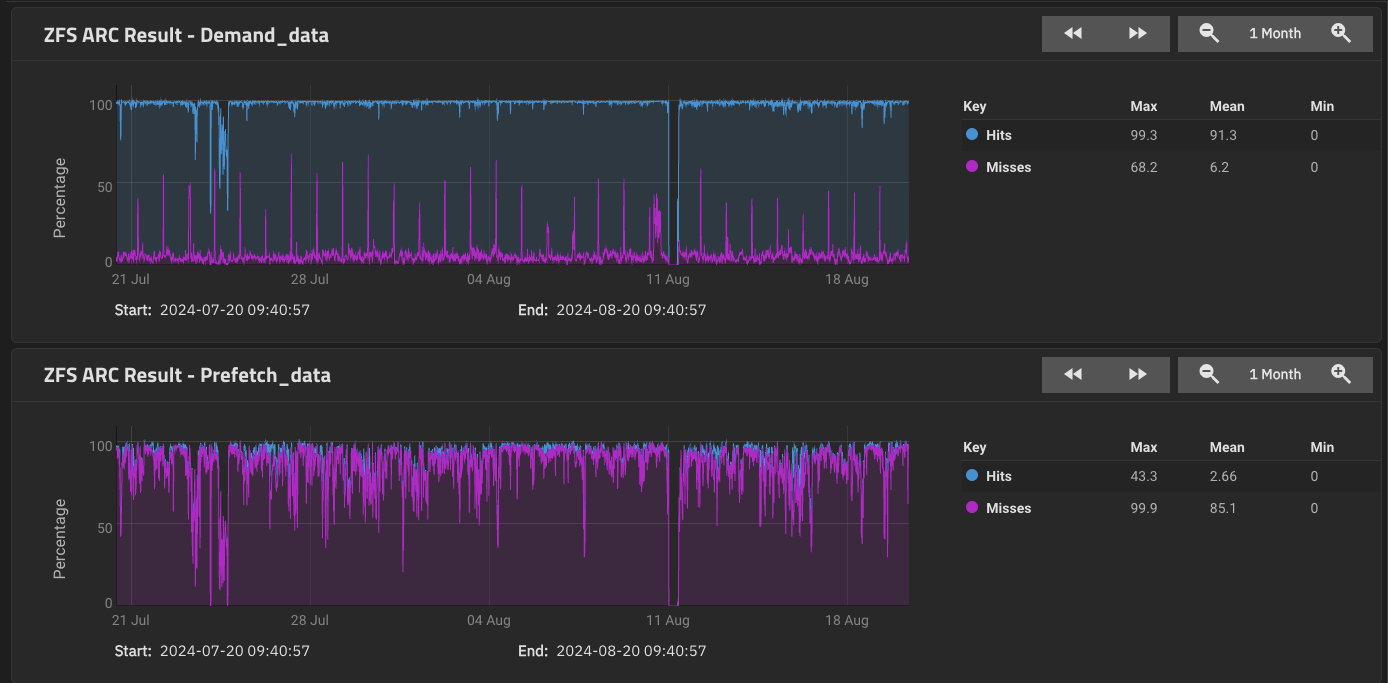This screenshot has width=1388, height=683.
Task: Zoom out of the Prefetch_data chart
Action: (1208, 374)
